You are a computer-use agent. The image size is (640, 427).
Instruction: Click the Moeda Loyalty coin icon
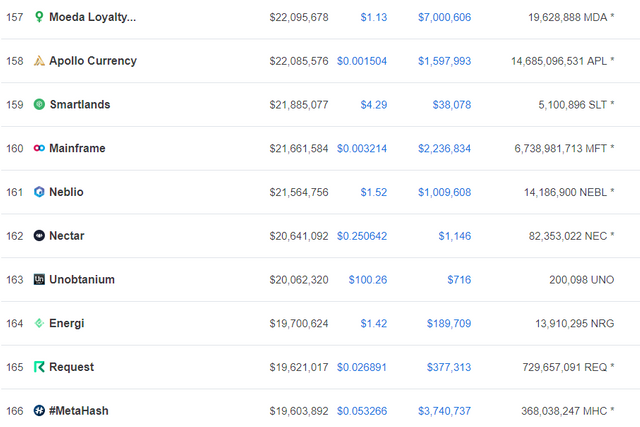click(x=39, y=17)
